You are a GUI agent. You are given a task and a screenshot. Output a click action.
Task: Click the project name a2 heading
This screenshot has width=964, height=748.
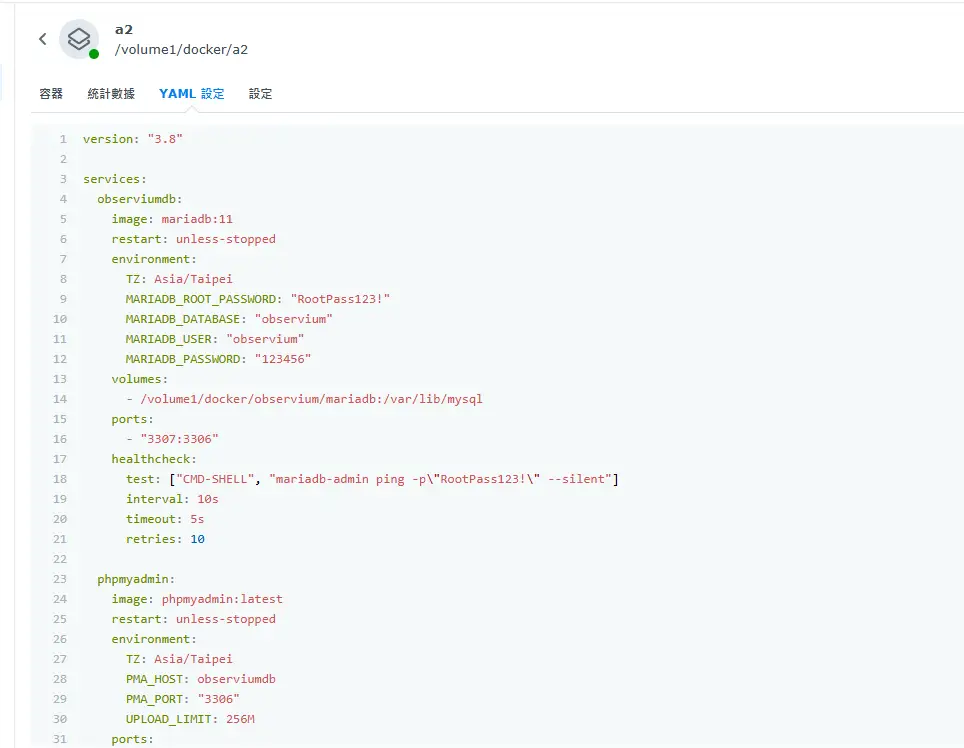tap(124, 30)
